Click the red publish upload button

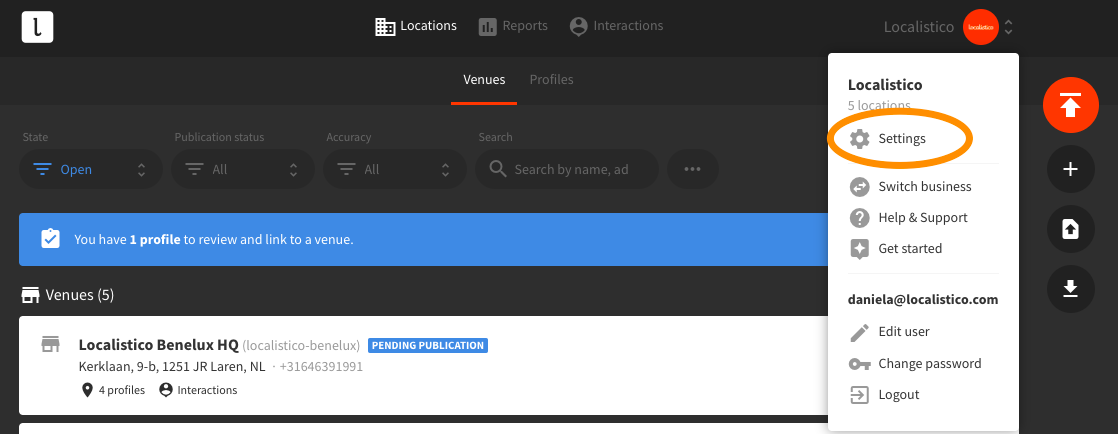coord(1070,105)
